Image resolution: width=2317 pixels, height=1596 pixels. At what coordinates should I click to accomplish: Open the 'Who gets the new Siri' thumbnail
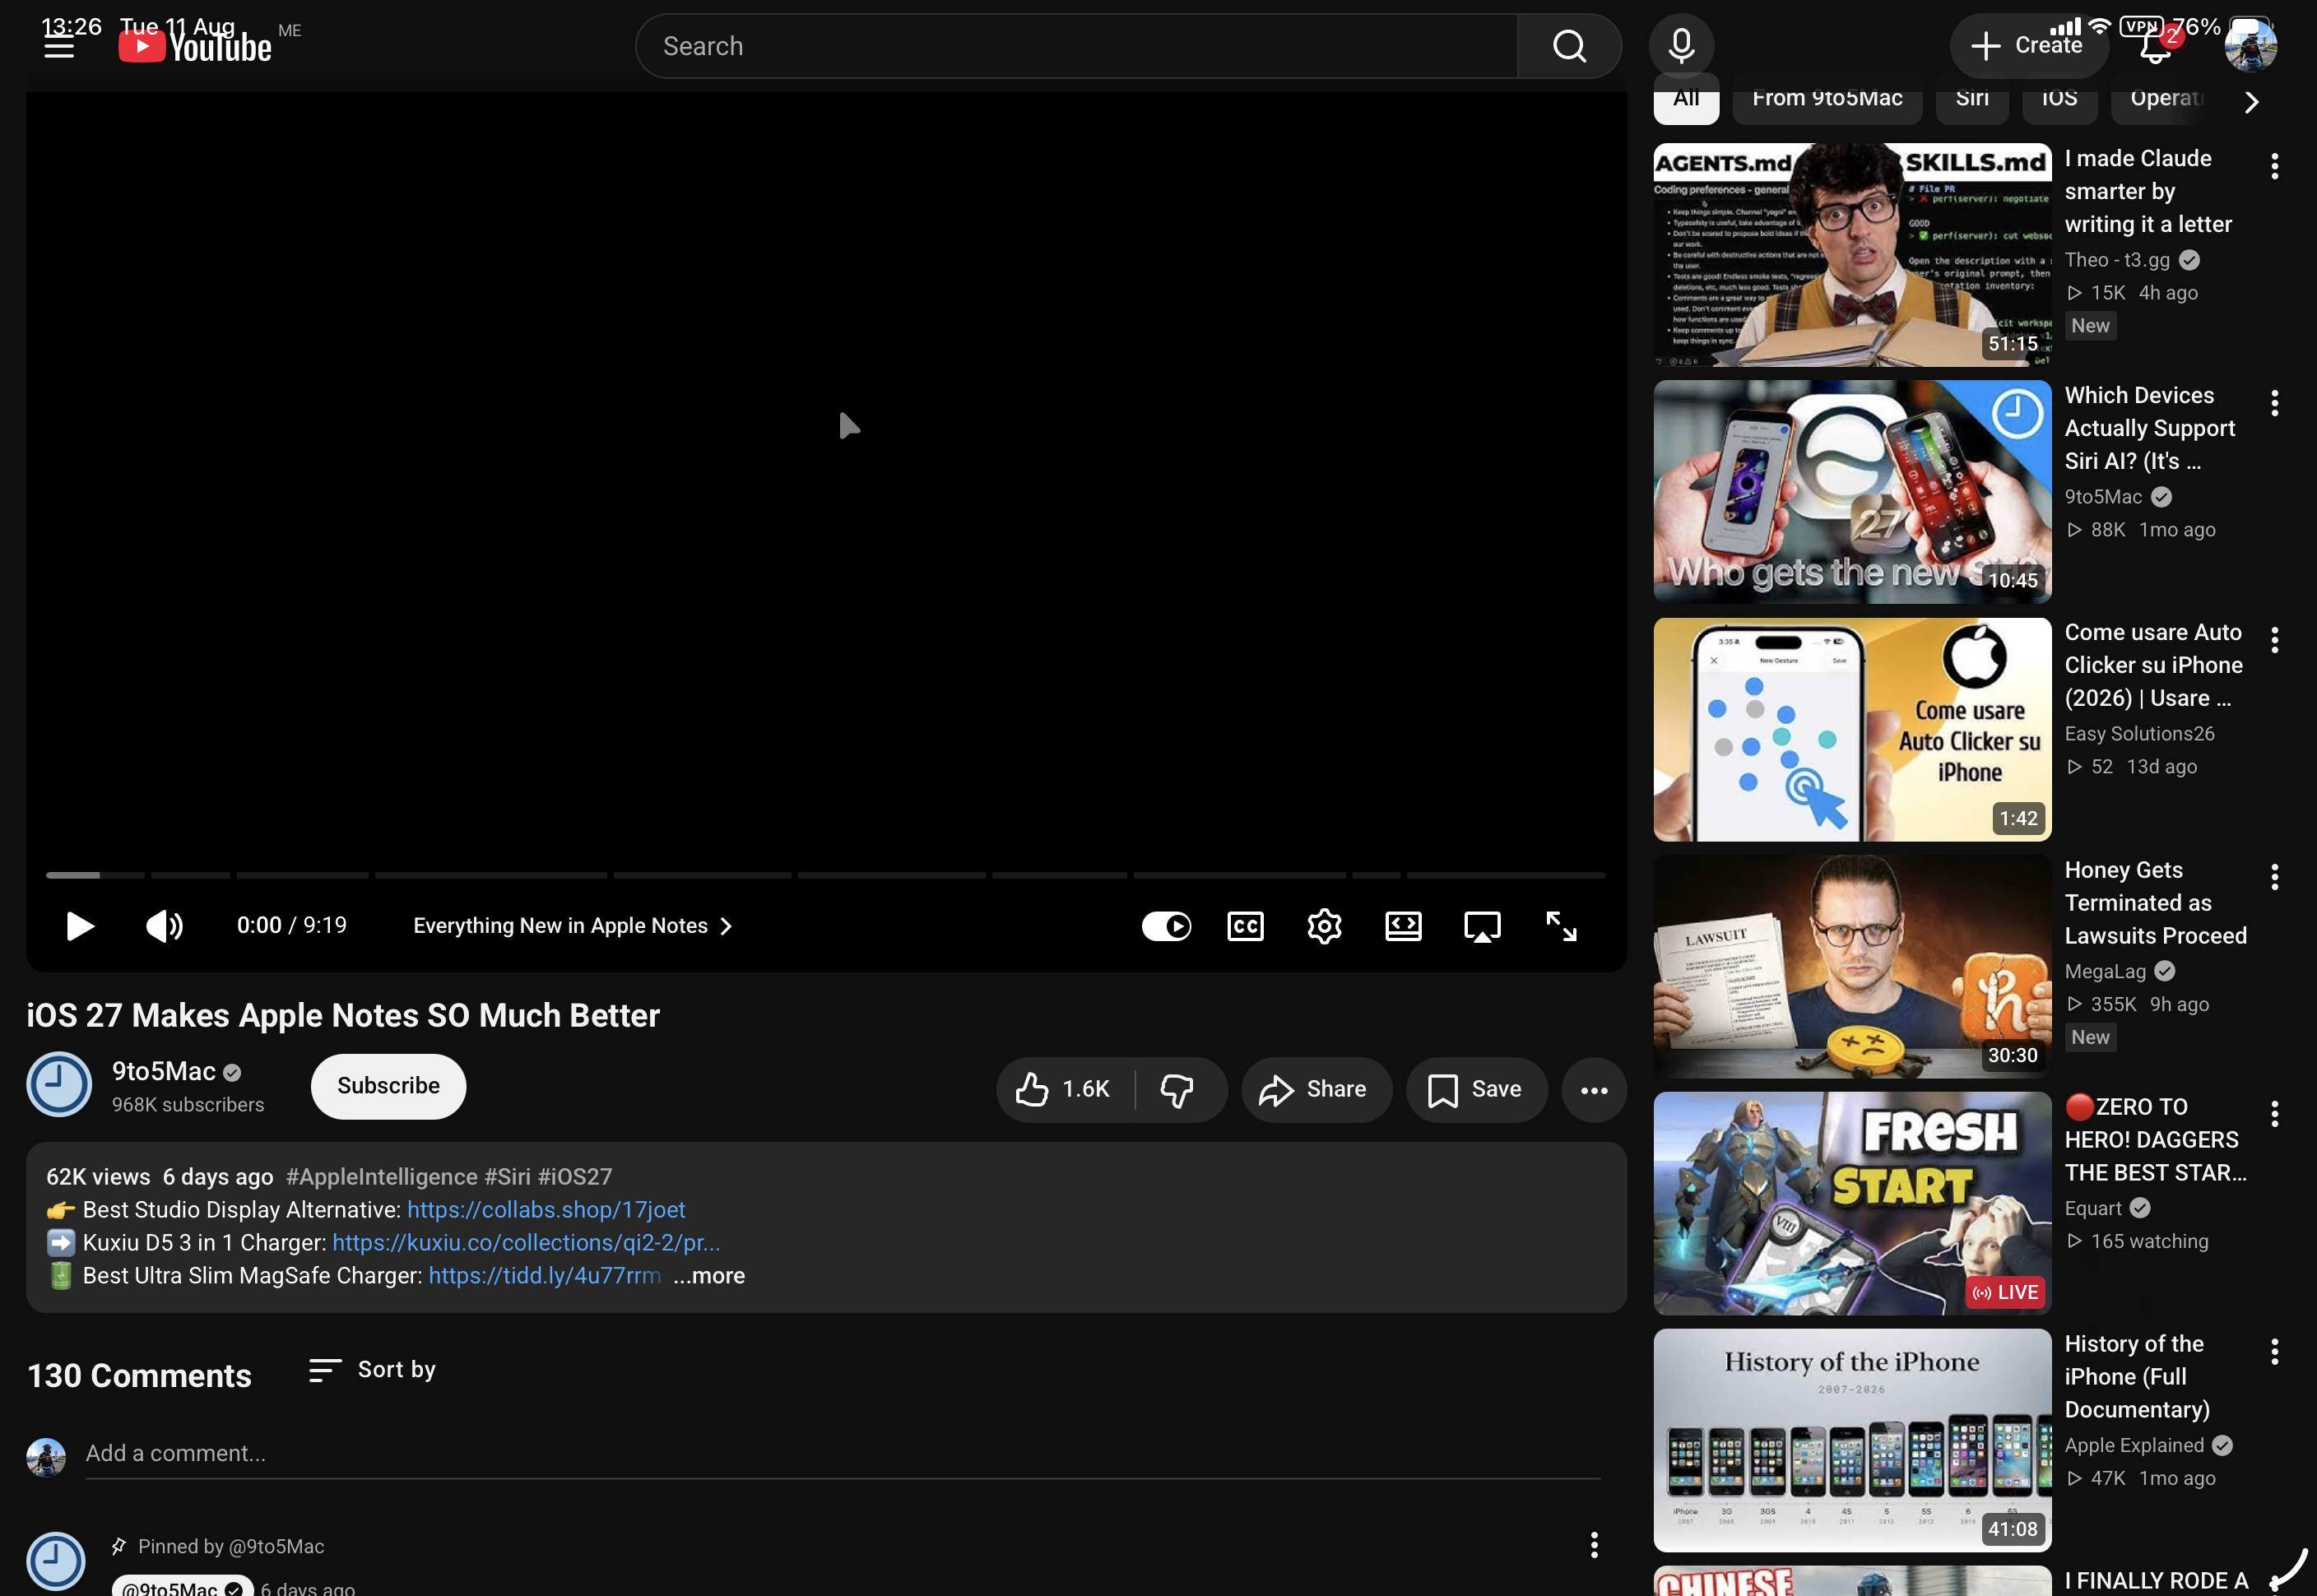[1852, 492]
